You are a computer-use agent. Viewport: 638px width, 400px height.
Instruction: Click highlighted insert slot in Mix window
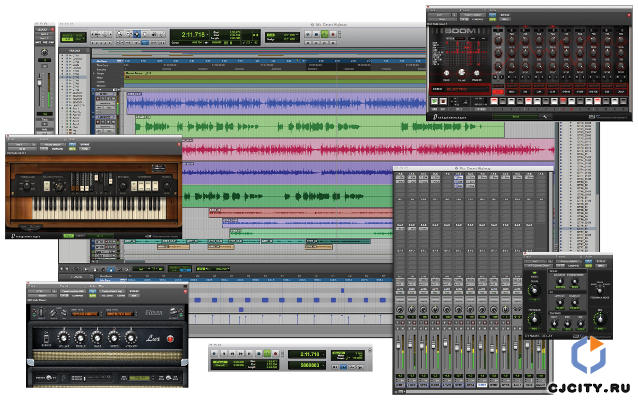459,177
